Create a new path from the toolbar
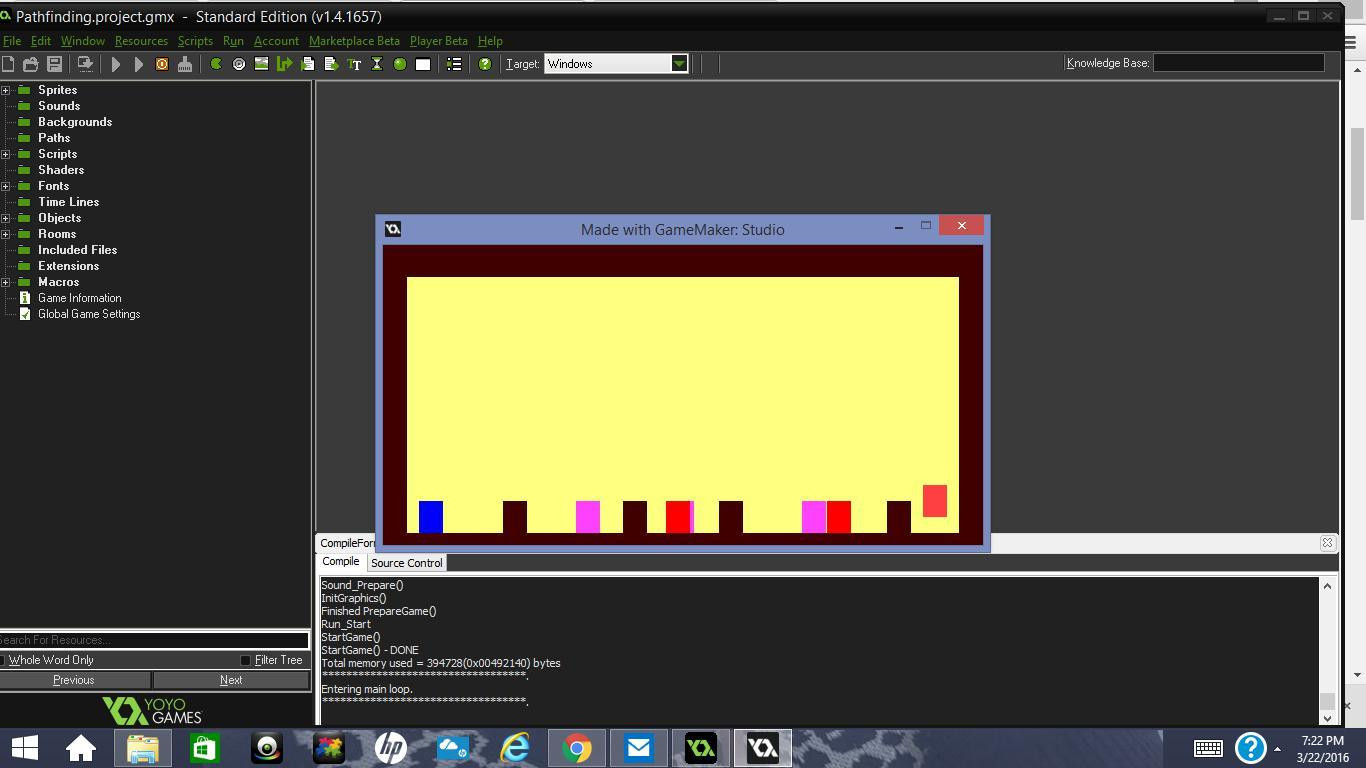The width and height of the screenshot is (1366, 768). (x=284, y=64)
